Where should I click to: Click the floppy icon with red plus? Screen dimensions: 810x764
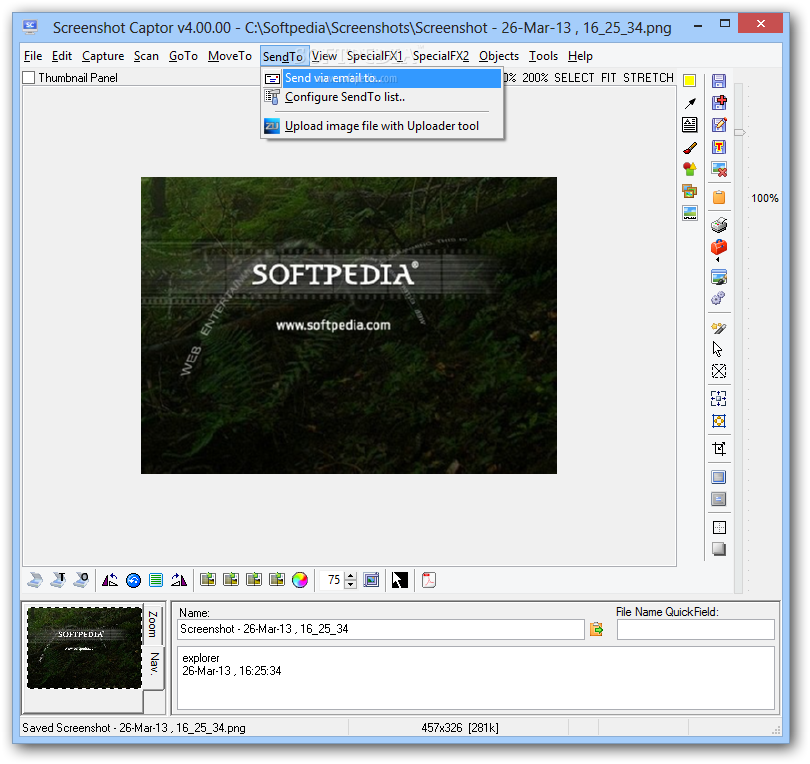tap(719, 102)
